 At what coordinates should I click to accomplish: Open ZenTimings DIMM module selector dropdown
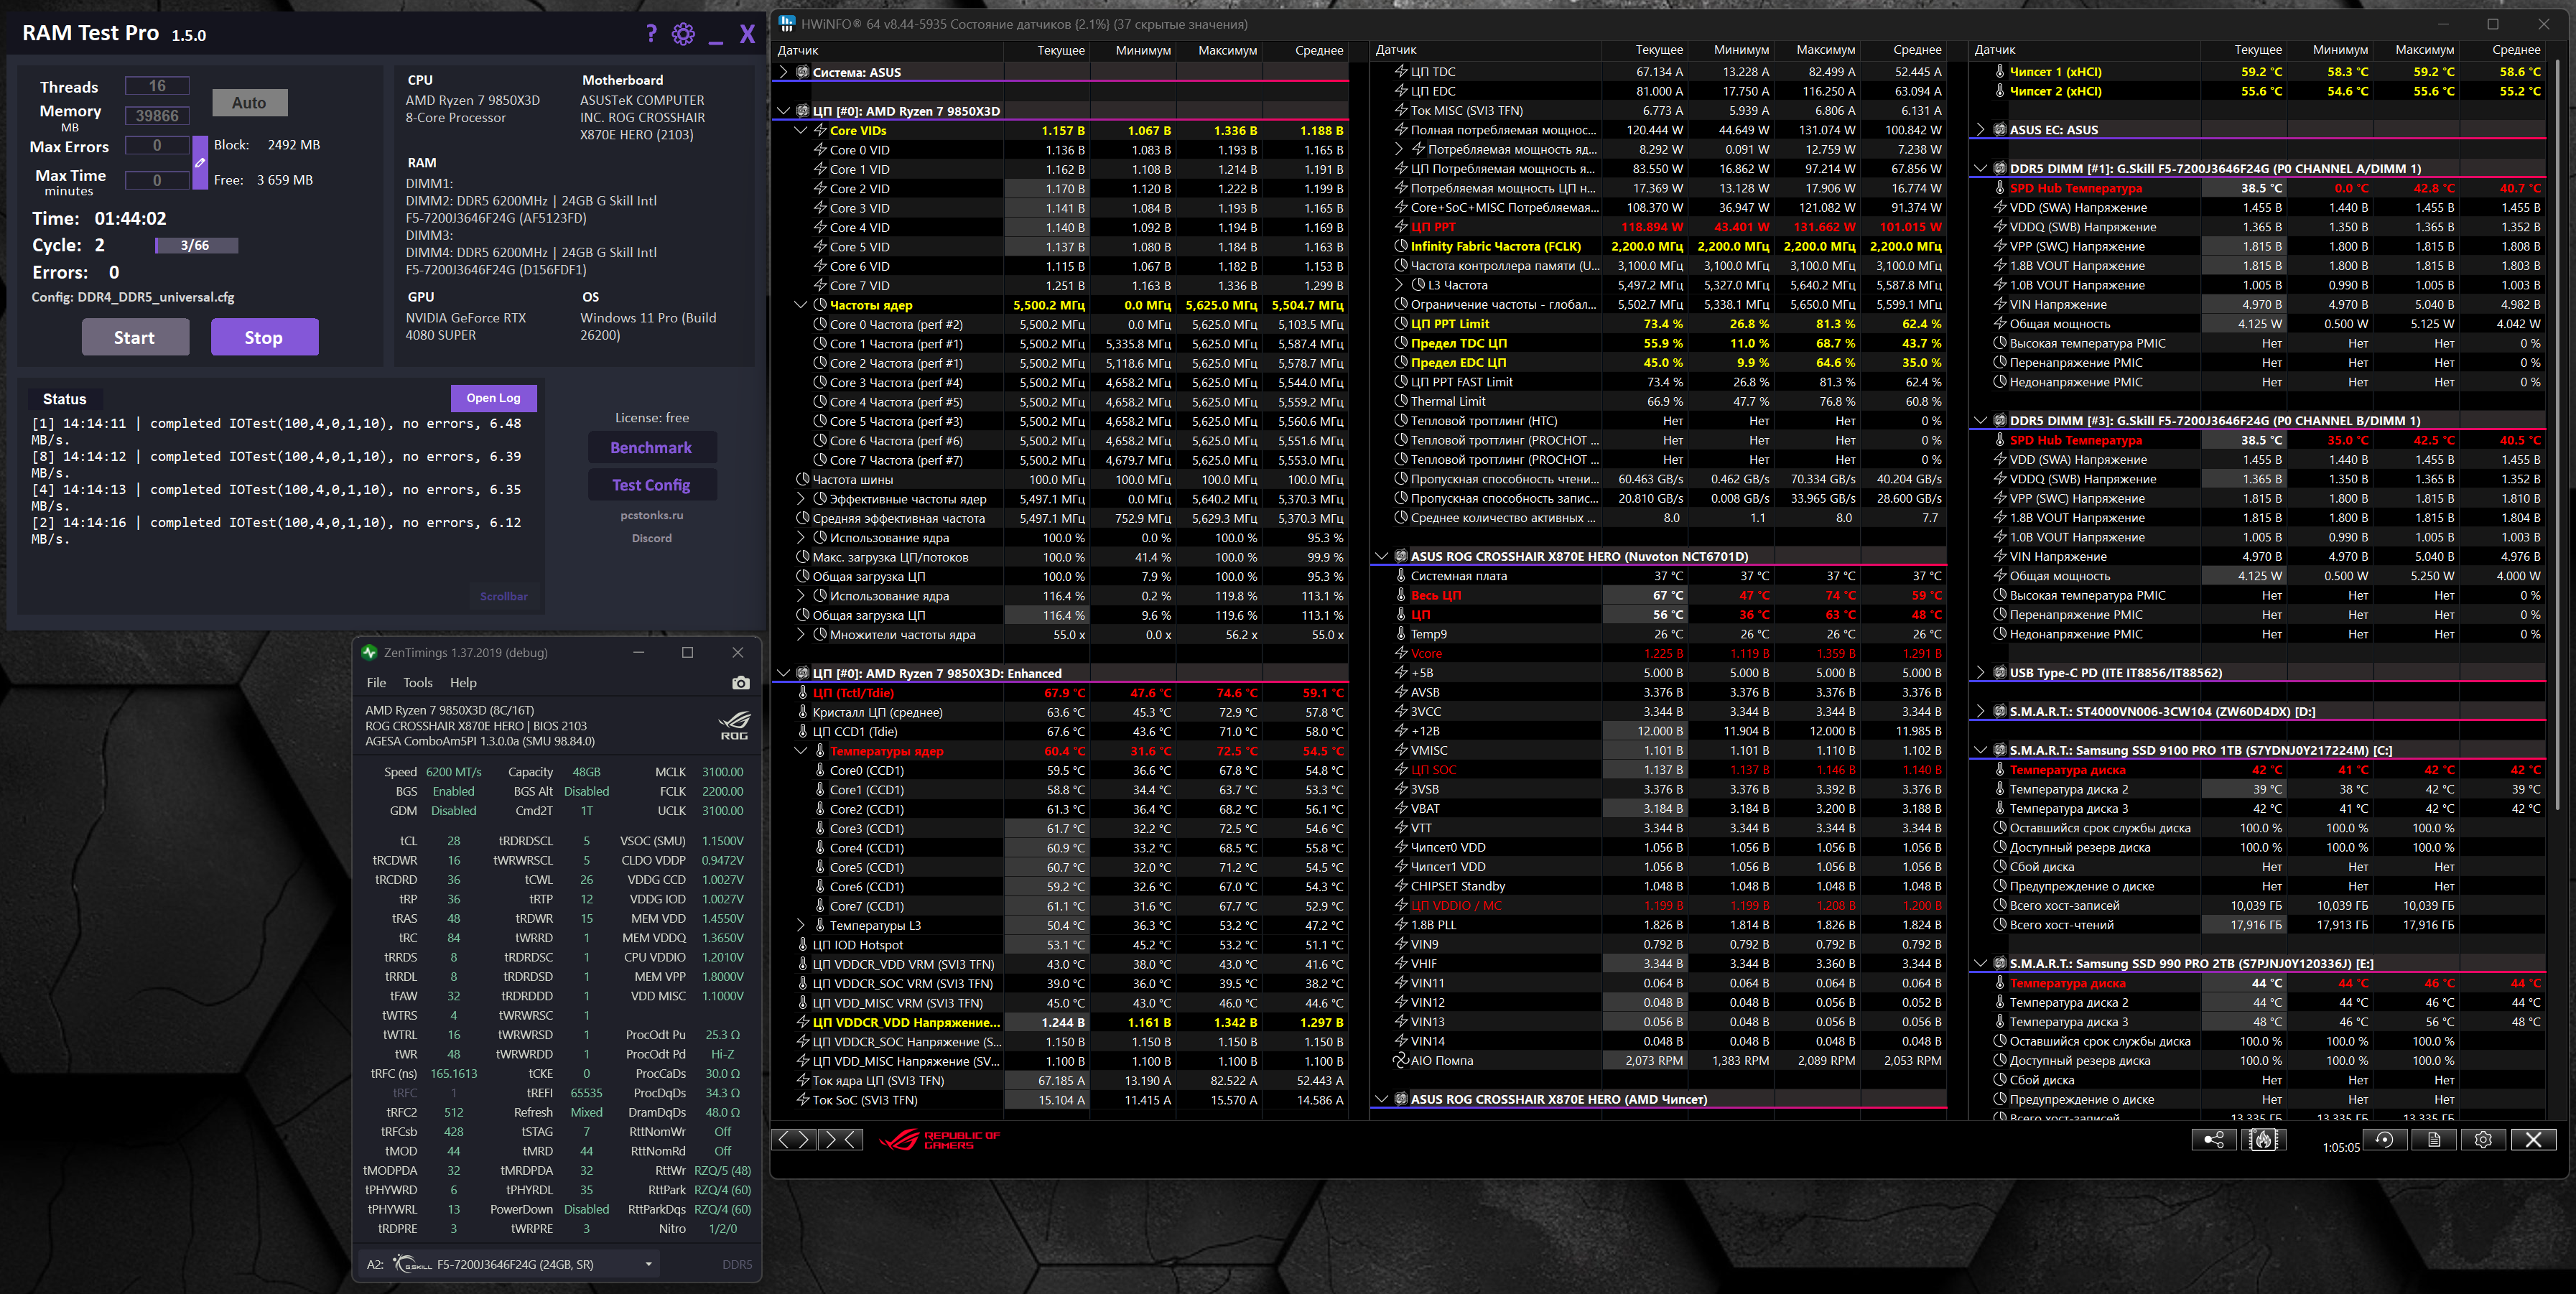pos(648,1264)
